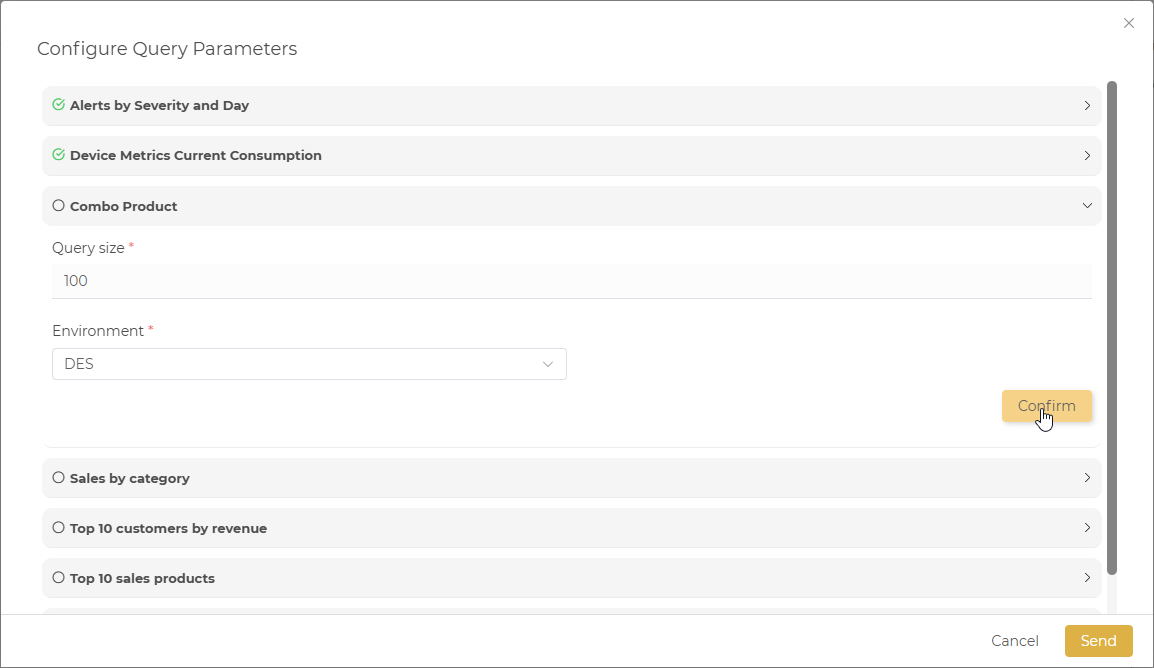
Task: Select the Sales by category radio button
Action: (58, 478)
